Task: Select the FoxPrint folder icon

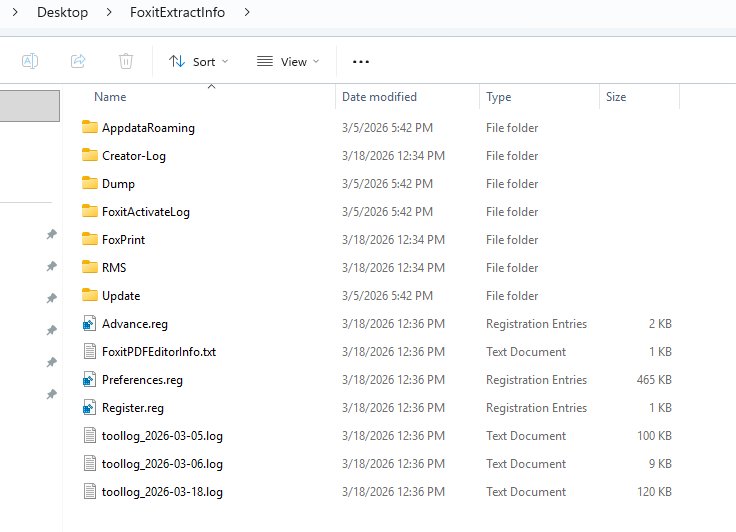Action: [90, 239]
